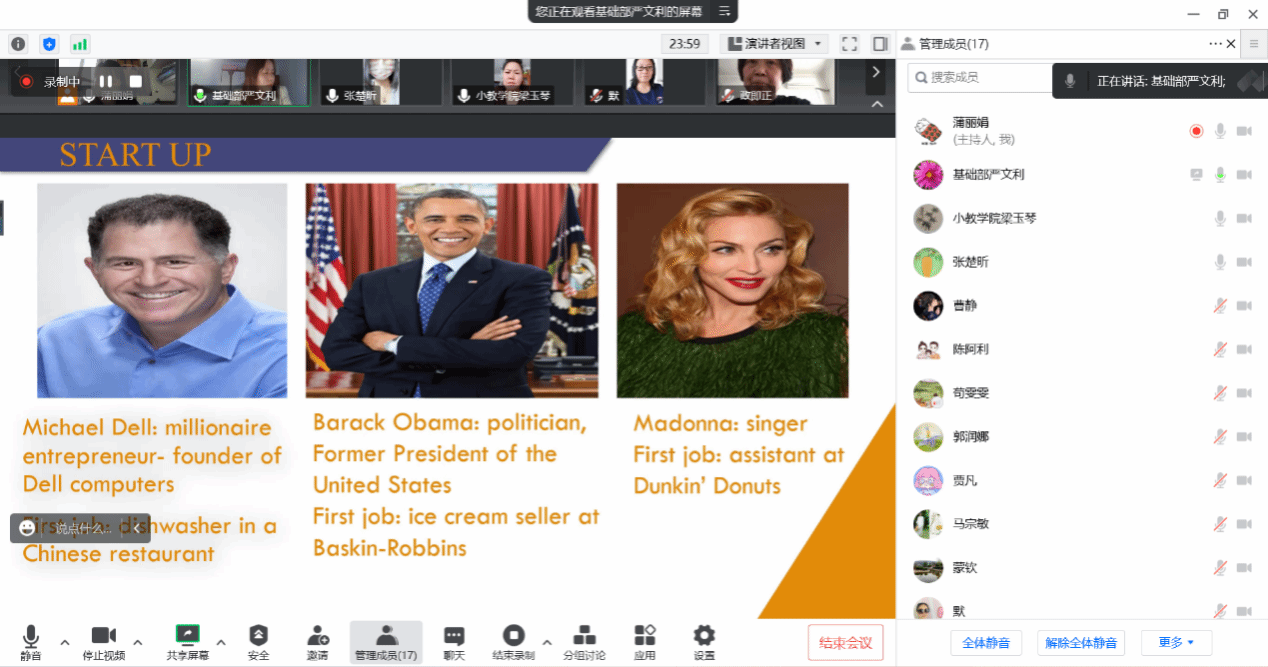Image resolution: width=1268 pixels, height=667 pixels.
Task: Open 设置 (Settings) gear
Action: pos(704,640)
